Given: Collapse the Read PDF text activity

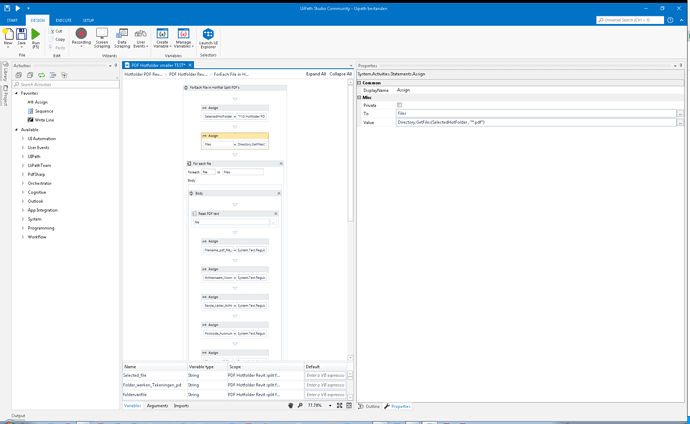Looking at the screenshot, I should [x=275, y=214].
